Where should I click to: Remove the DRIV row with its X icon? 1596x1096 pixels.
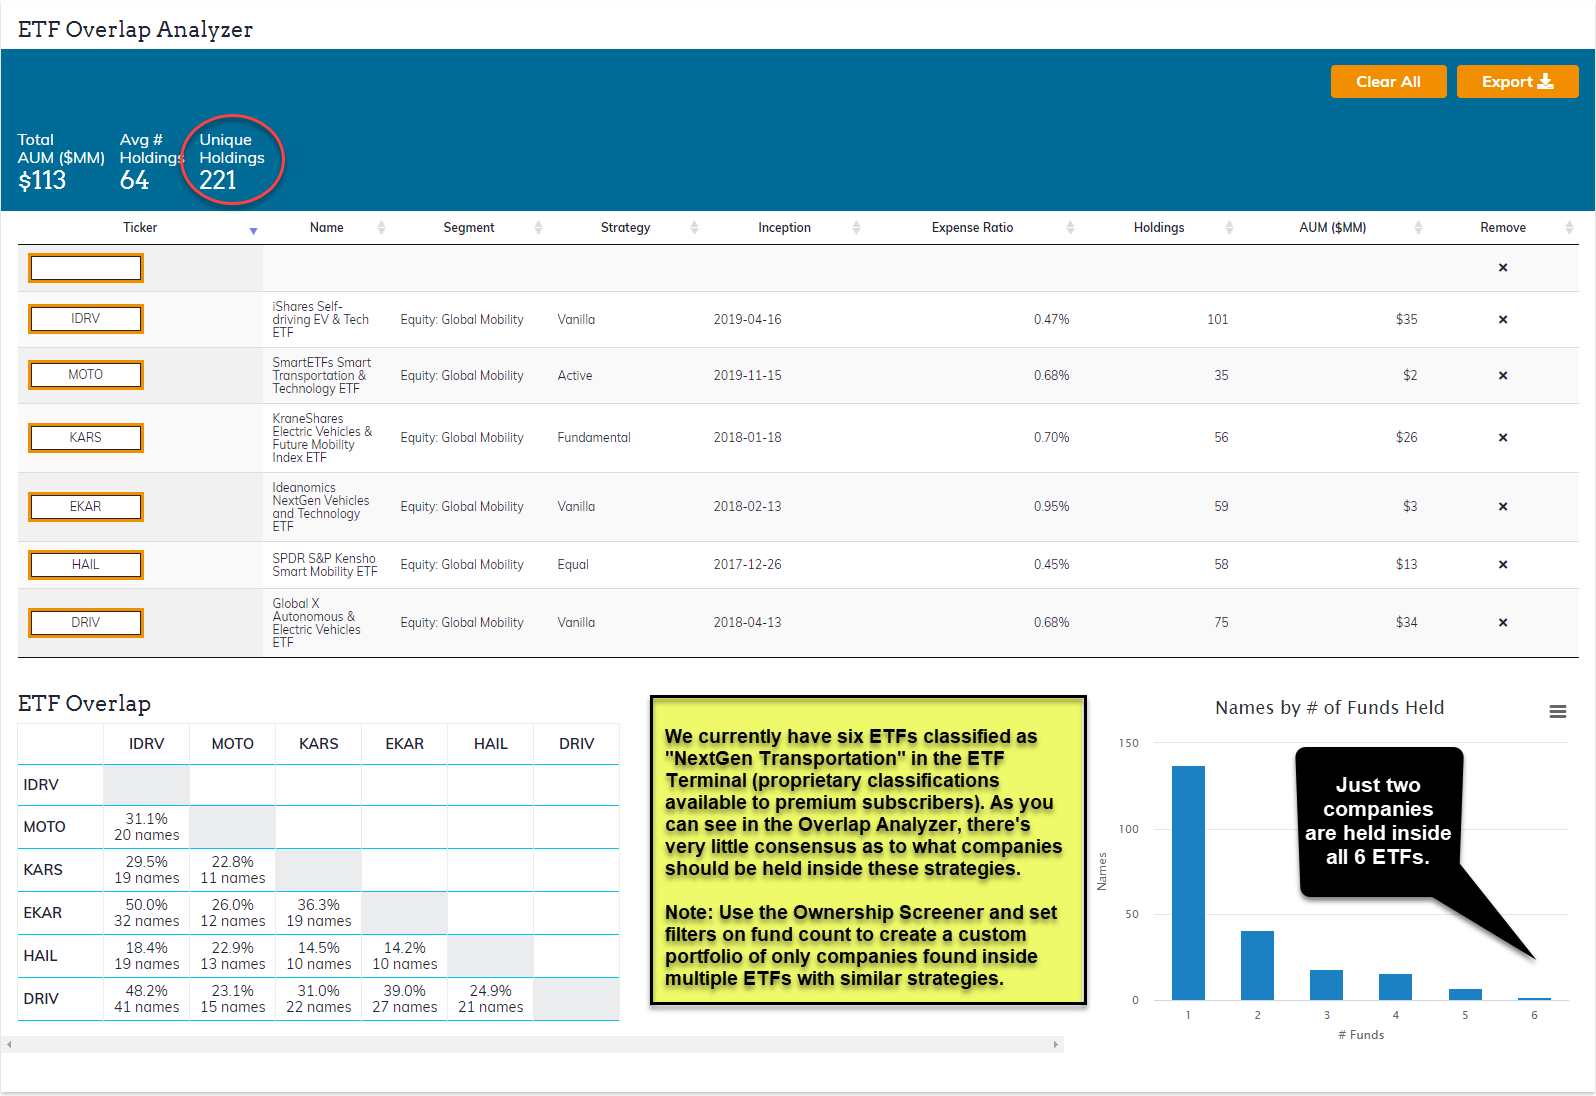point(1503,623)
